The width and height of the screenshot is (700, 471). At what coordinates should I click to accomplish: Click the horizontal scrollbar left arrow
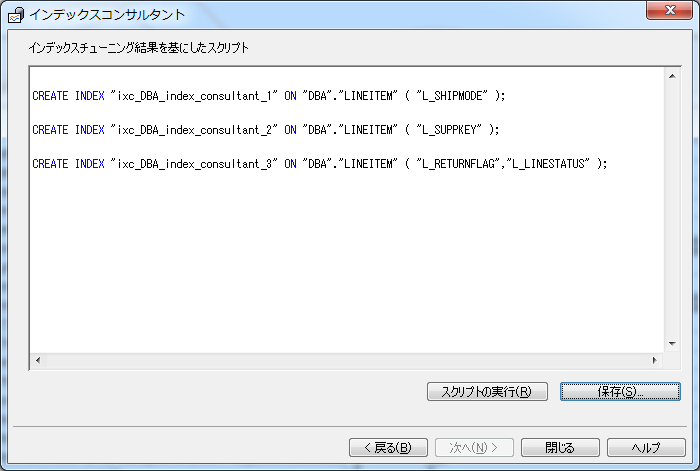[38, 360]
